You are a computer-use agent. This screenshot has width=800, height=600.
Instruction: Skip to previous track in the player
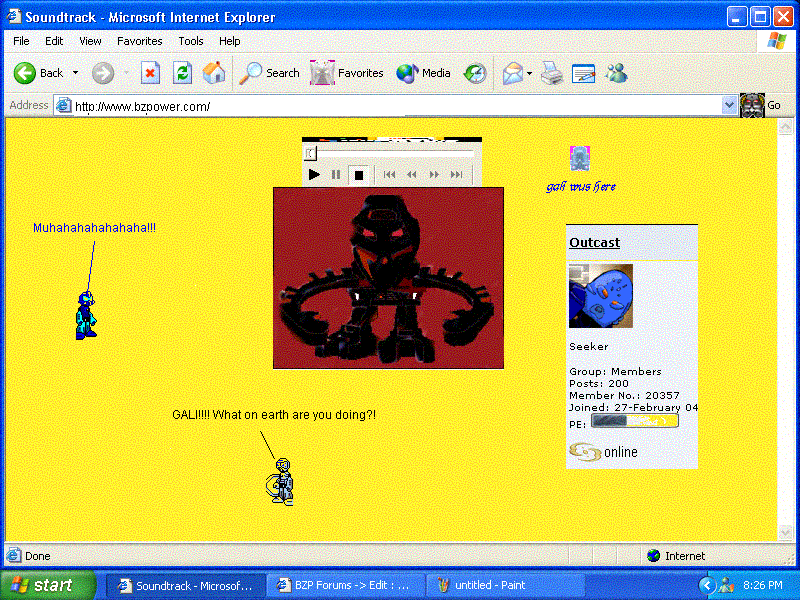(389, 175)
